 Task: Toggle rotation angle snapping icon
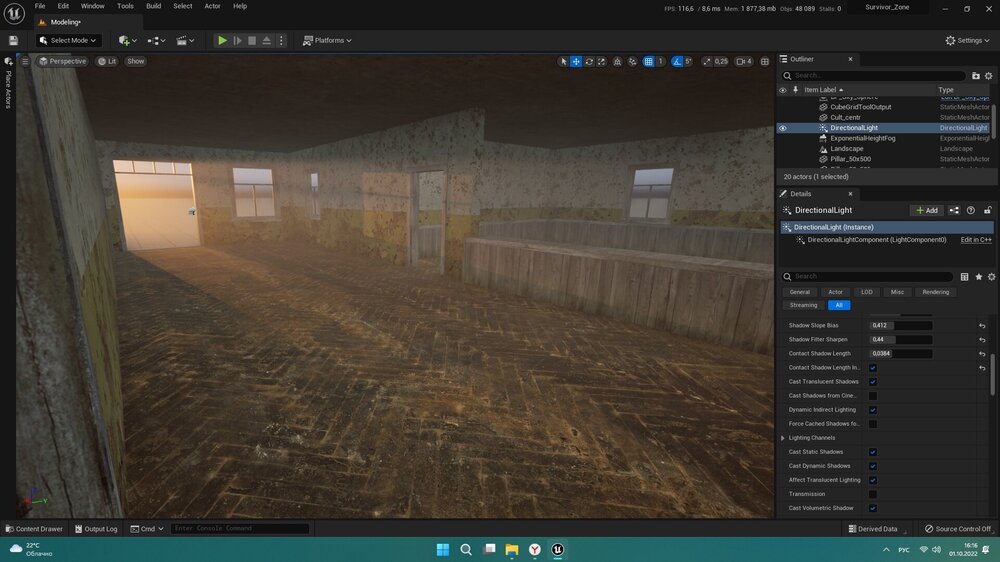coord(677,61)
